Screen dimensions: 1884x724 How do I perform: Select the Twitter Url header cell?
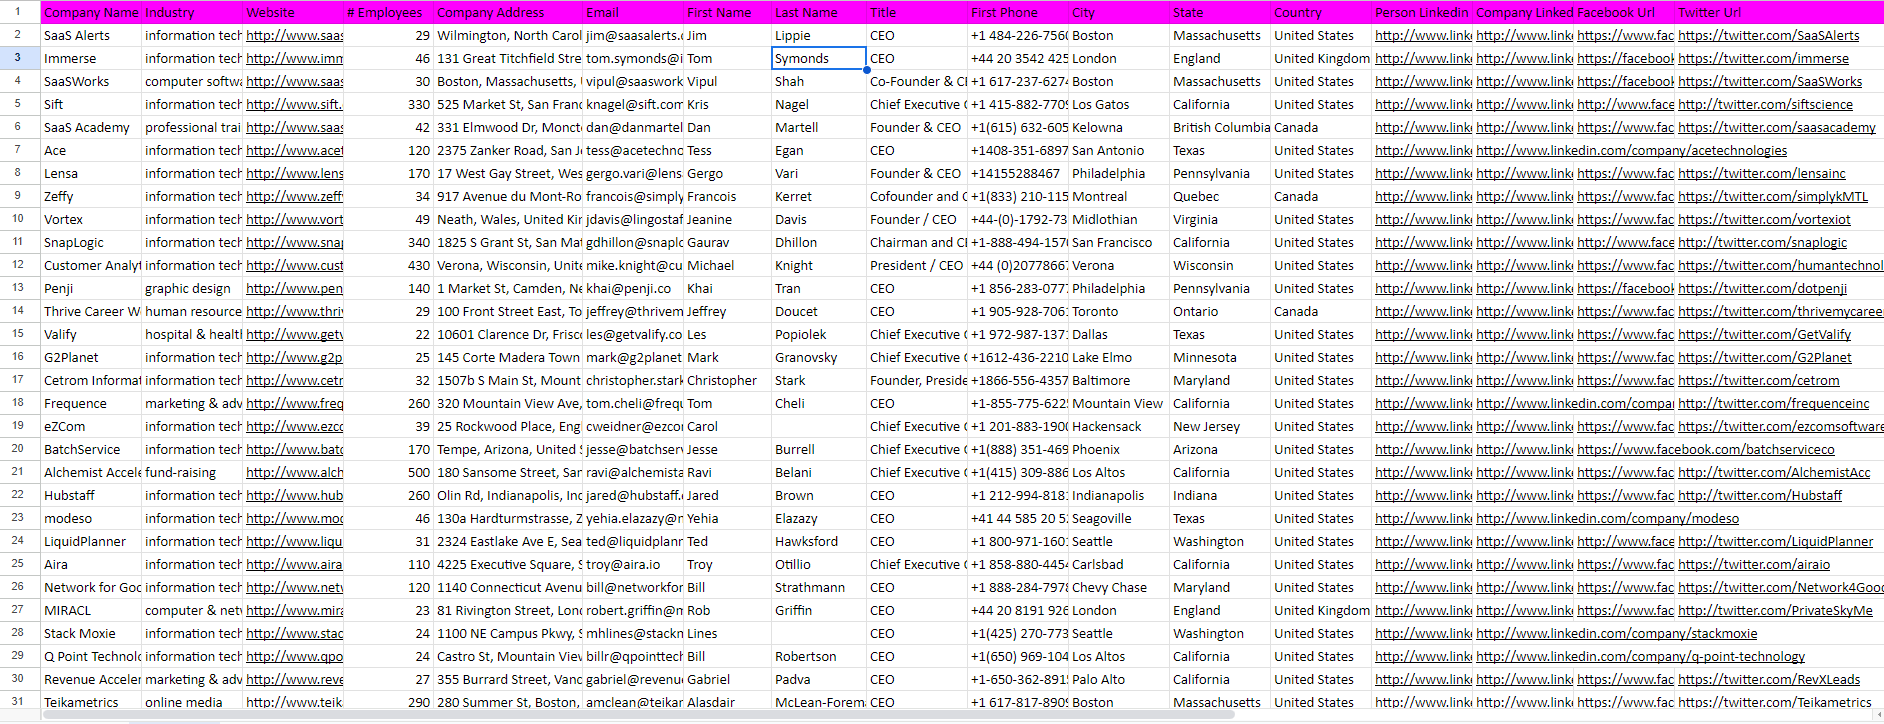tap(1779, 12)
